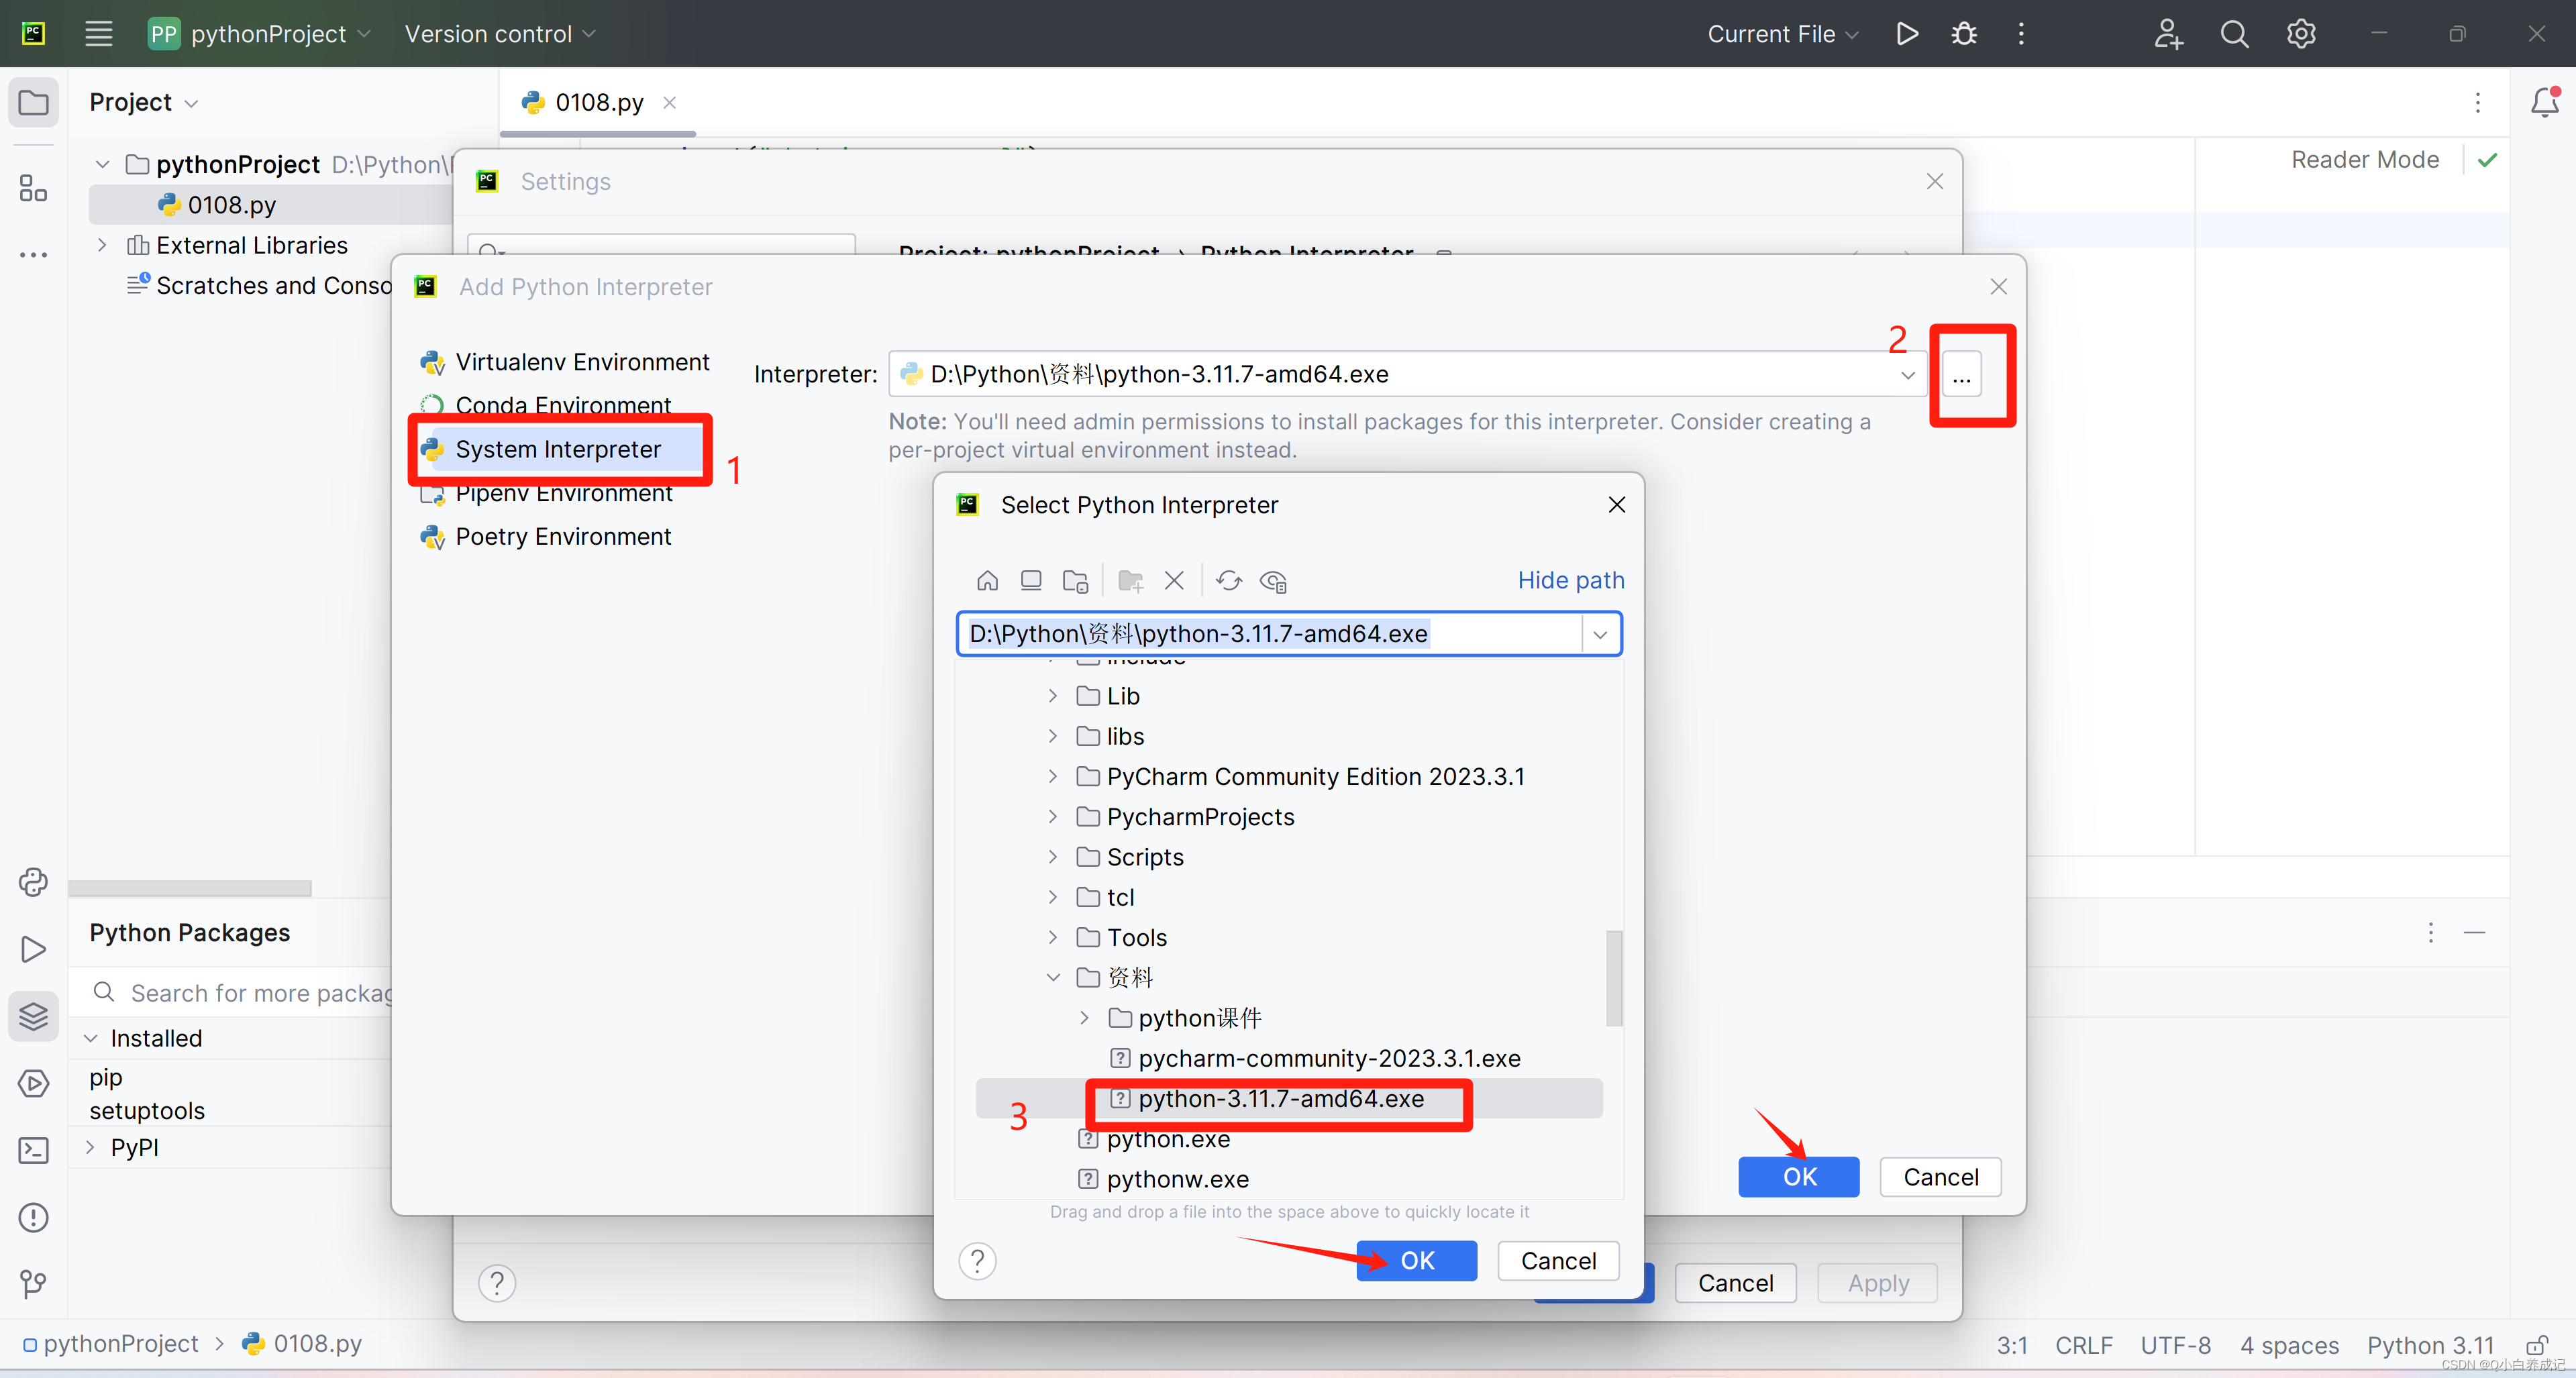Collapse the 资料 folder
Image resolution: width=2576 pixels, height=1378 pixels.
(x=1052, y=977)
